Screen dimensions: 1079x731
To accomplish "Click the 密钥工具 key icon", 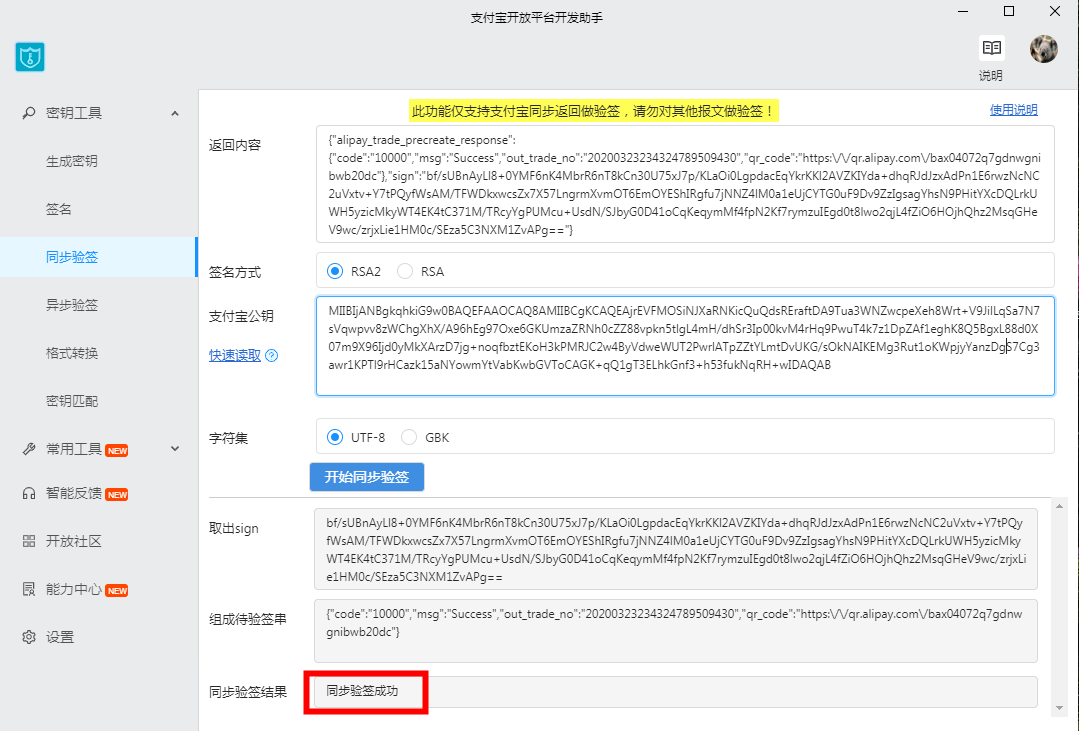I will click(29, 113).
